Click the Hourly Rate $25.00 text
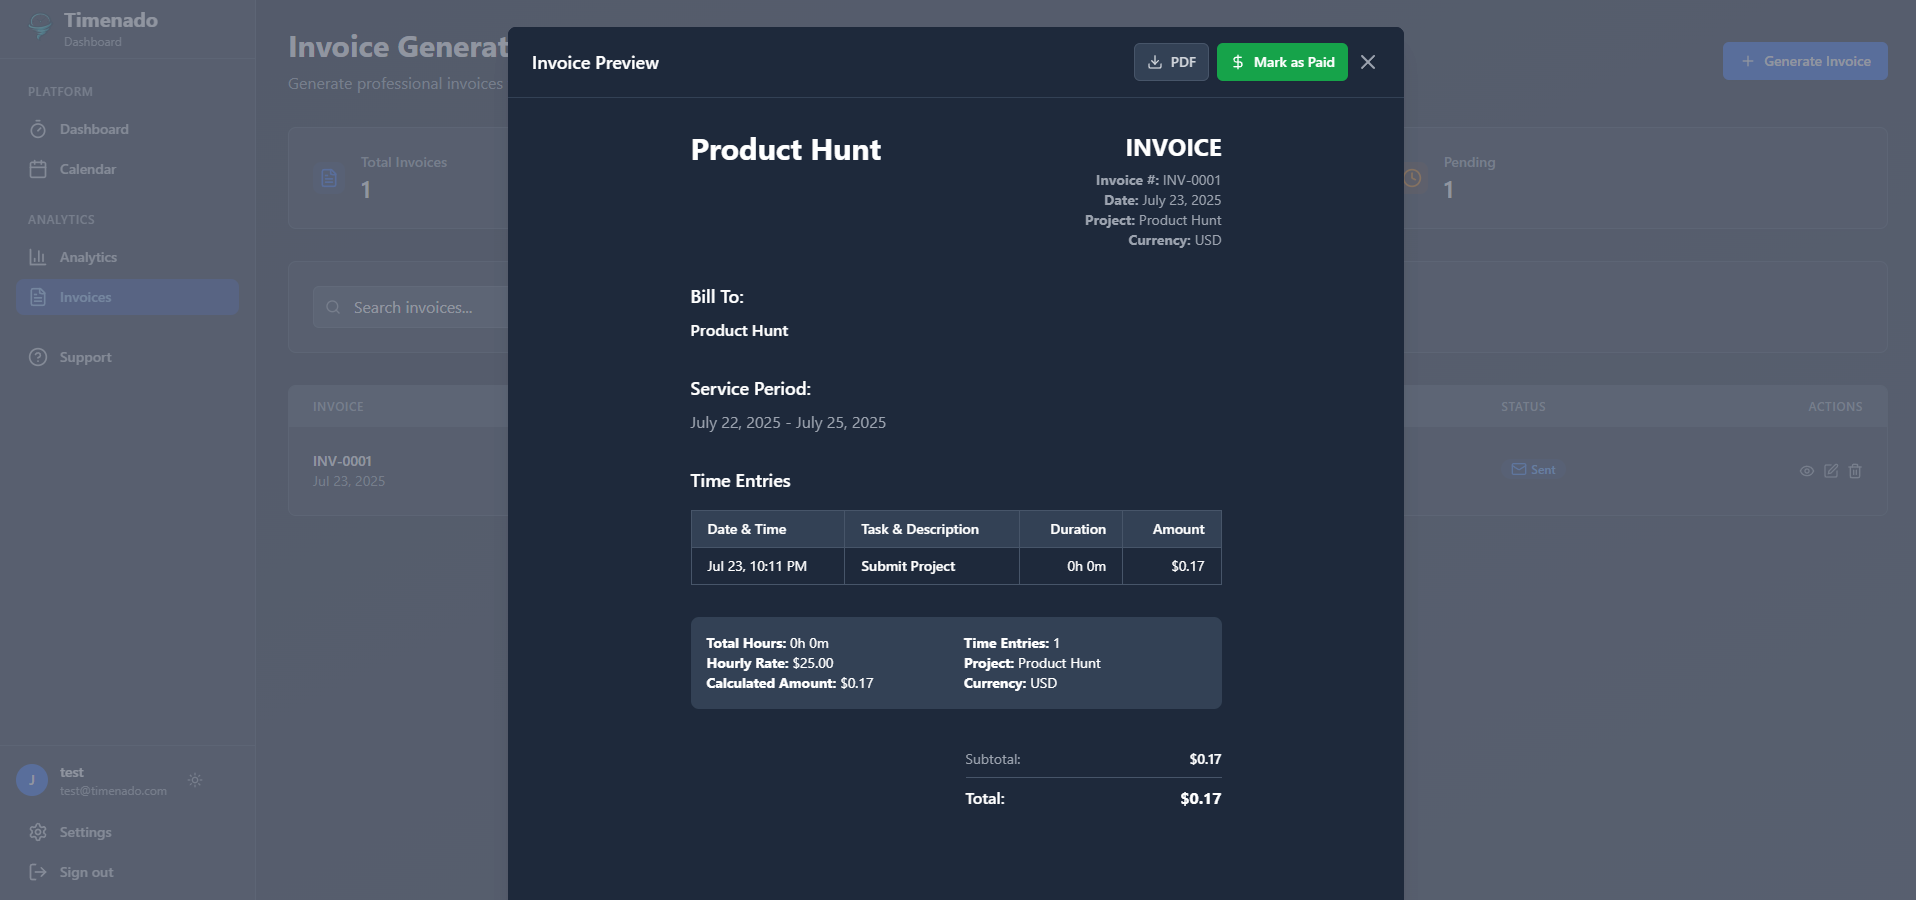Image resolution: width=1916 pixels, height=900 pixels. (770, 663)
